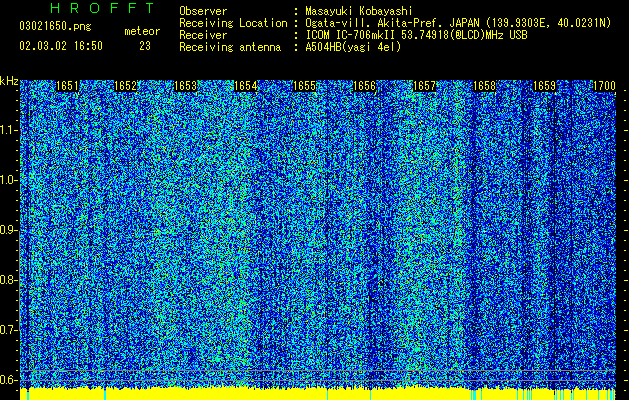
Task: Click the HROFFT title text
Action: click(102, 8)
